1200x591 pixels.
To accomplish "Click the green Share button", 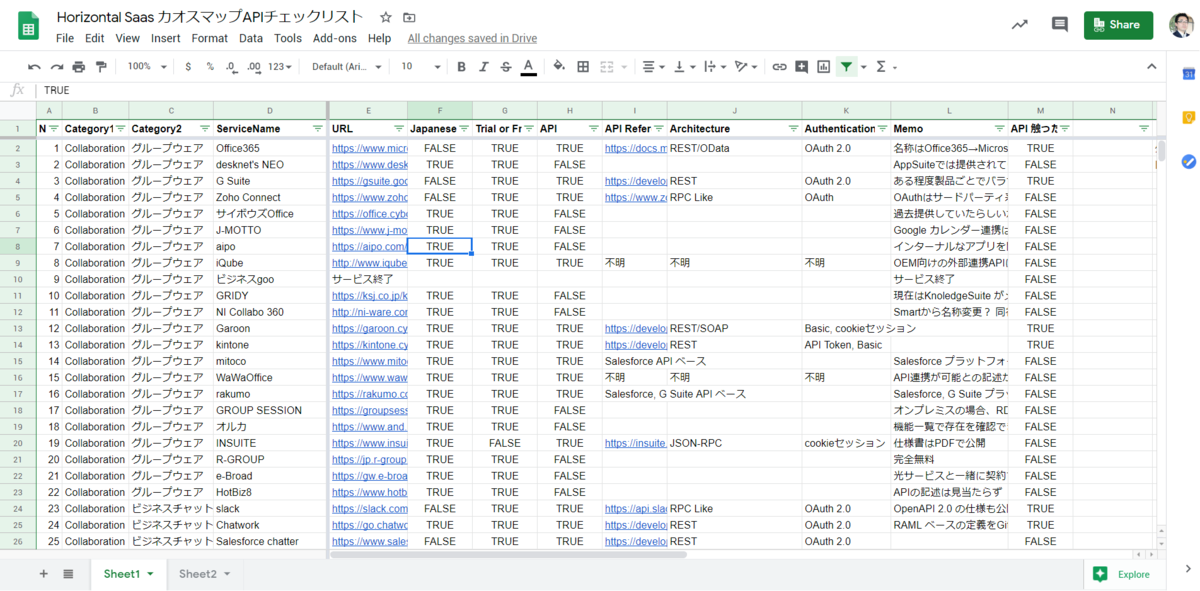I will coord(1118,25).
